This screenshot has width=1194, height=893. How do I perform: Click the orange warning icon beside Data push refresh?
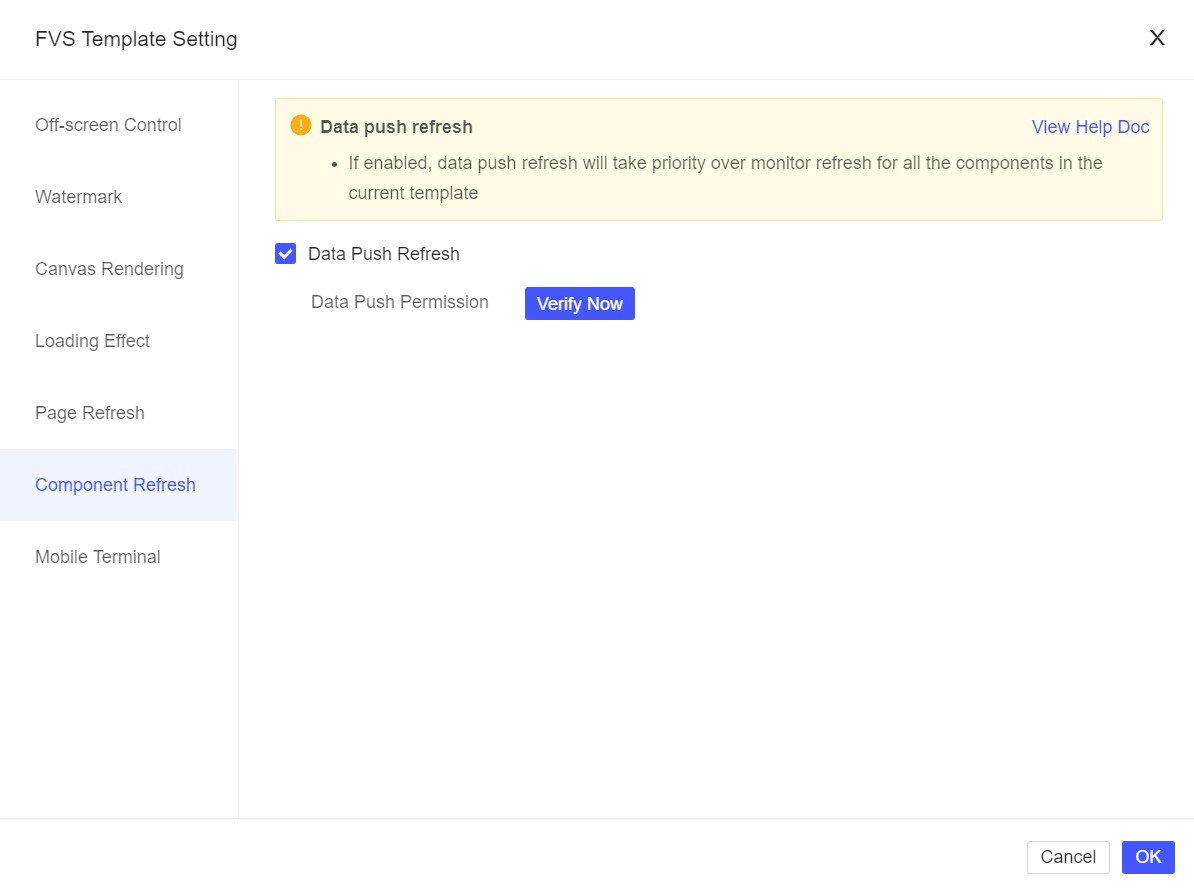[300, 126]
